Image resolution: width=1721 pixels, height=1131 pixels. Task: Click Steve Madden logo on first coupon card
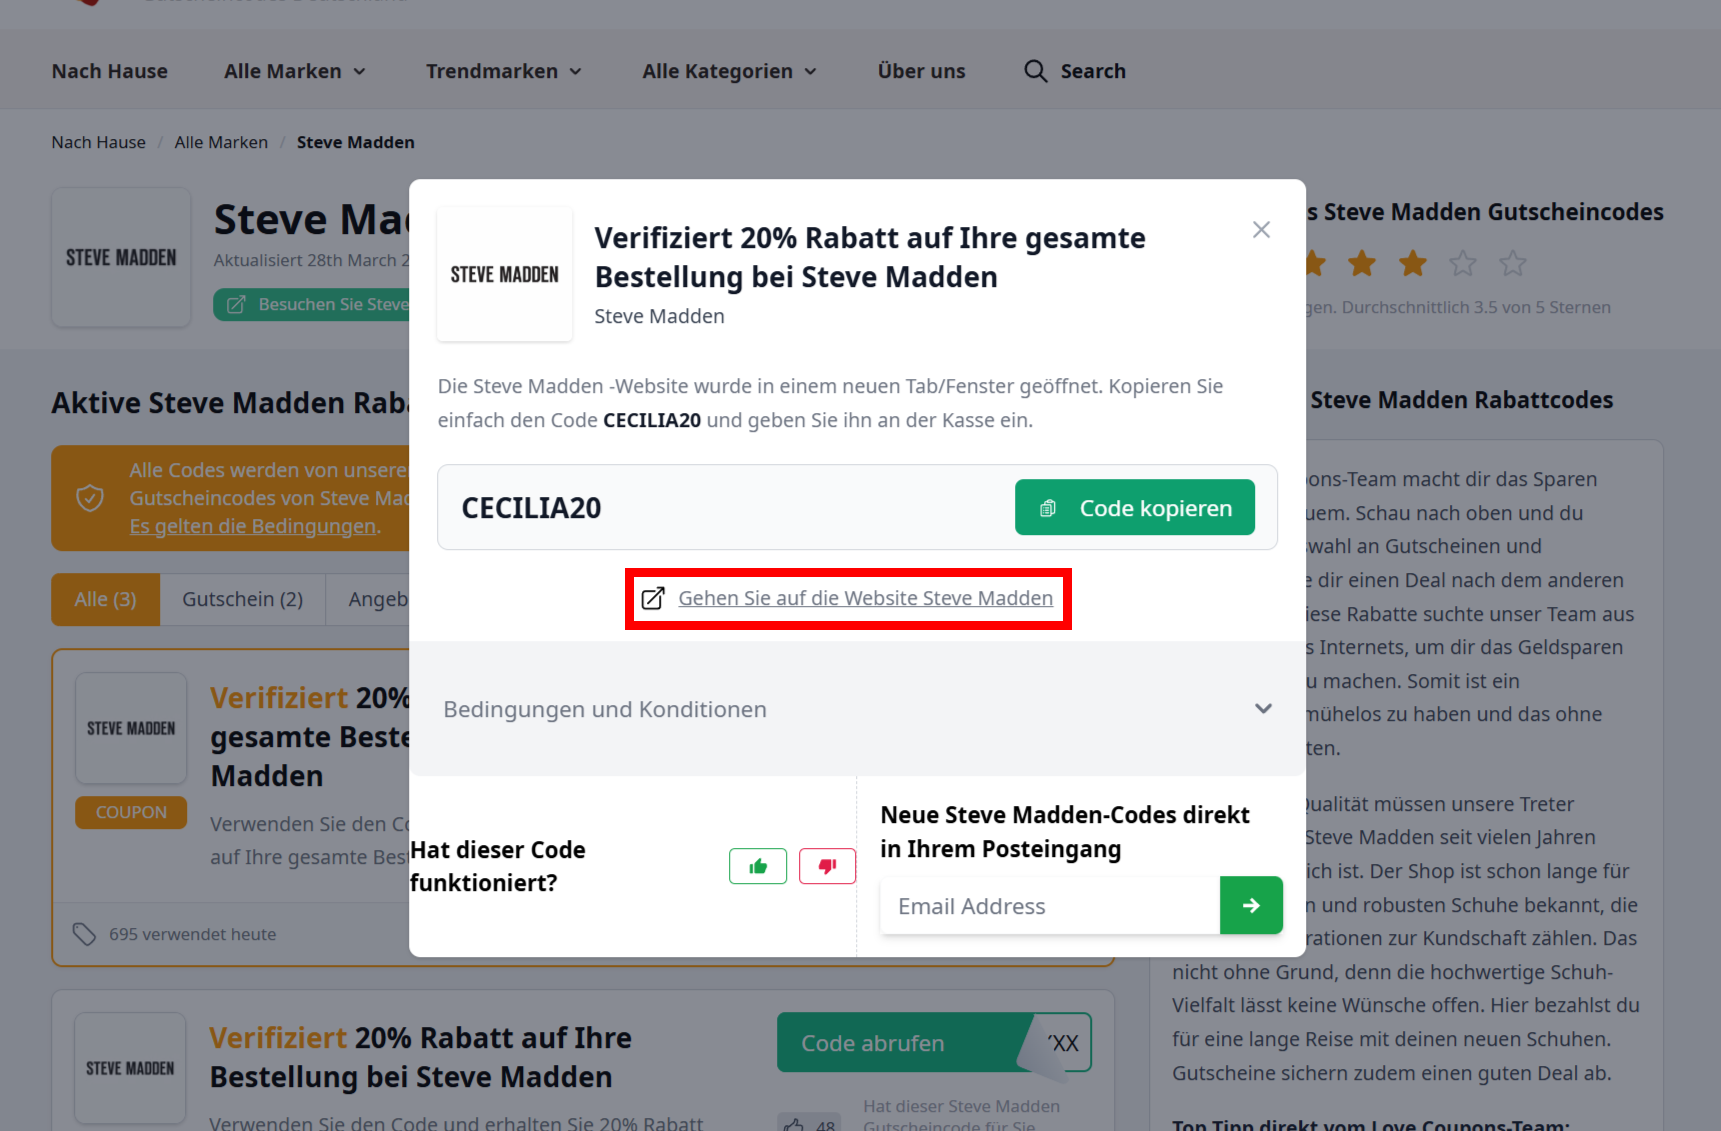(131, 728)
